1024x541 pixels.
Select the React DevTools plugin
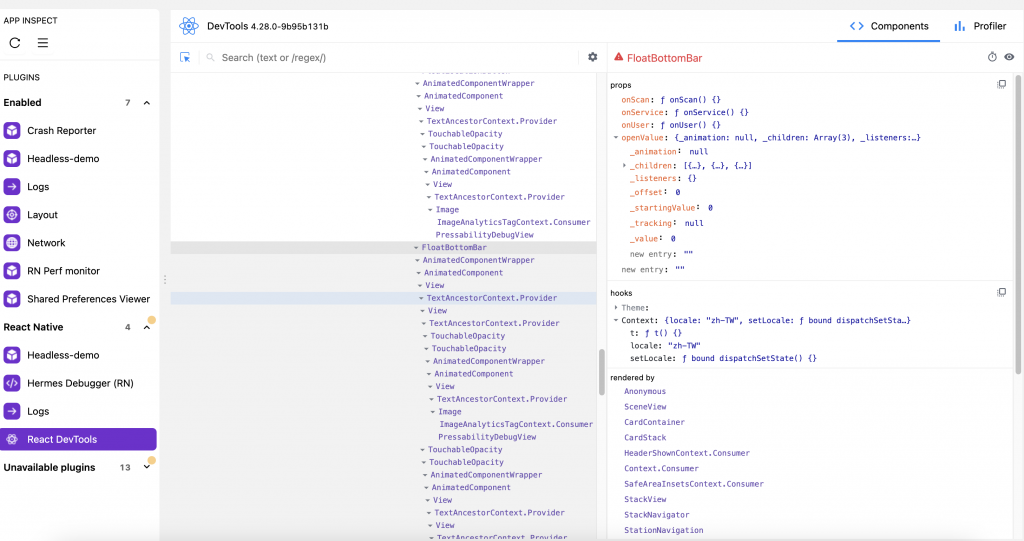pos(78,440)
